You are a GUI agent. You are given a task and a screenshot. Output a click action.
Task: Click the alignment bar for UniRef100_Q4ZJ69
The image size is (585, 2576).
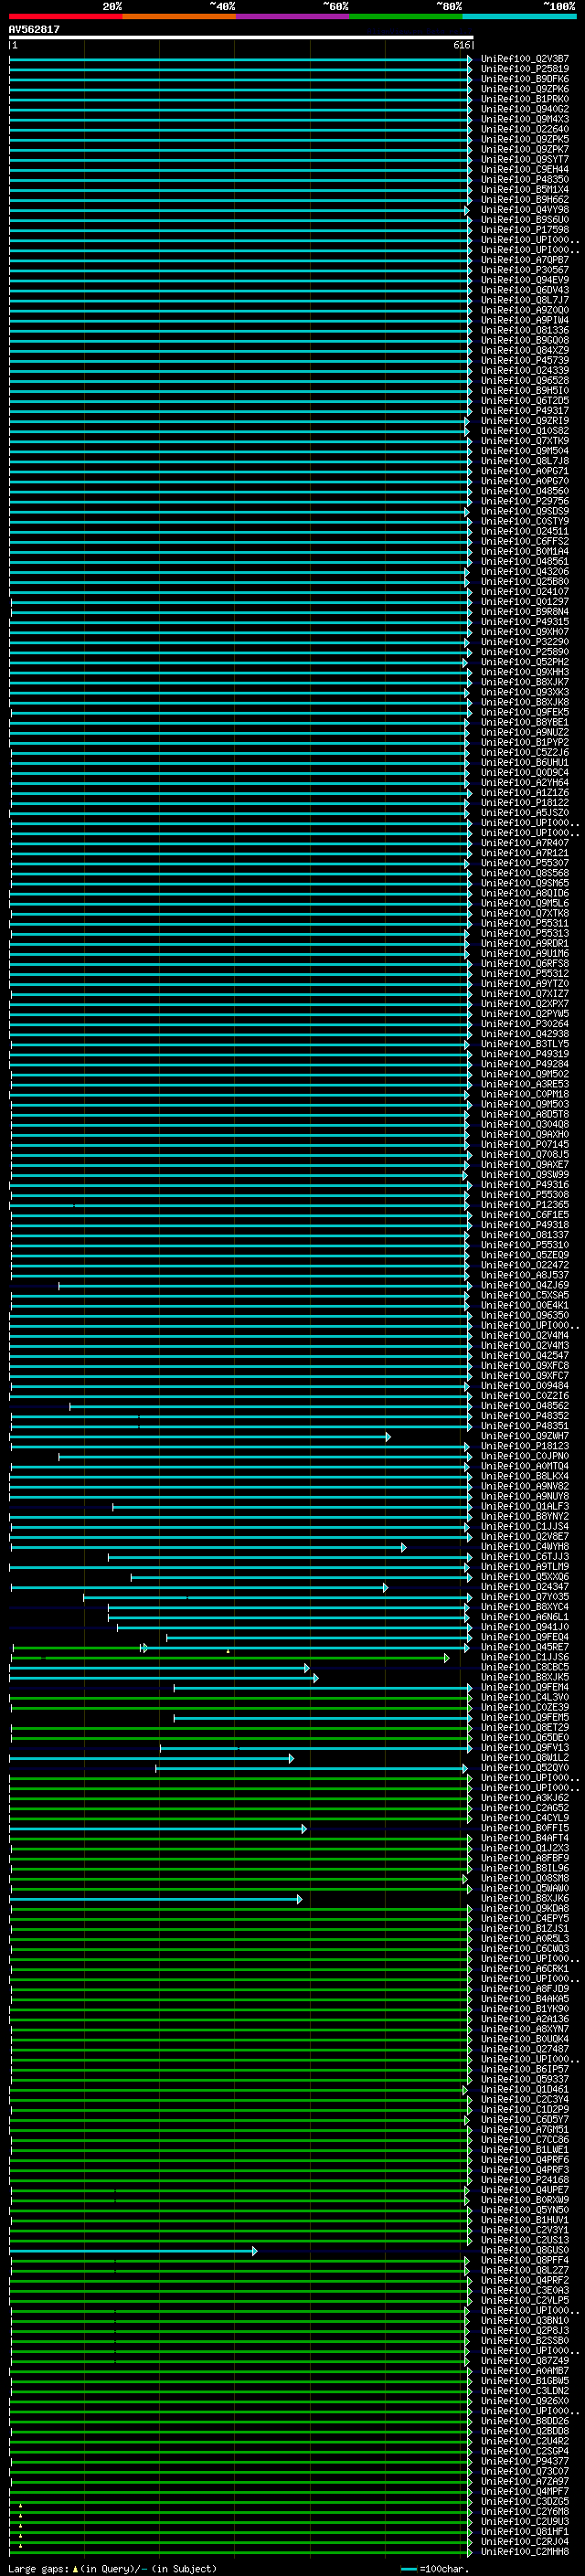click(265, 1286)
